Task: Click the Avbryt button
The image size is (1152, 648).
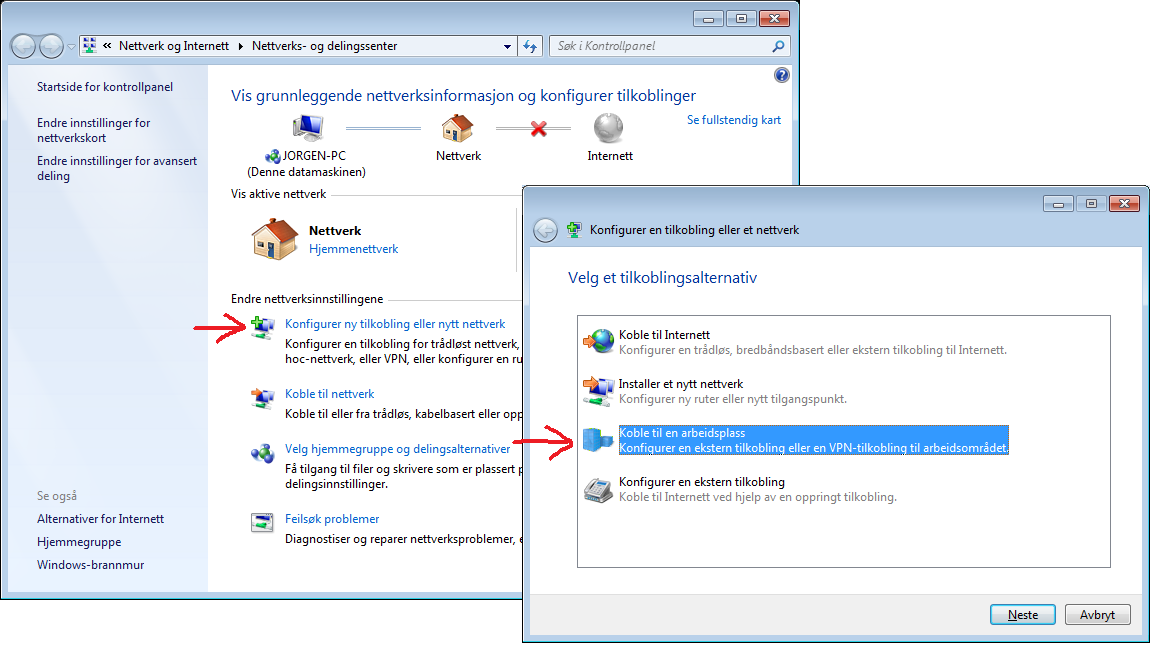Action: click(x=1097, y=614)
